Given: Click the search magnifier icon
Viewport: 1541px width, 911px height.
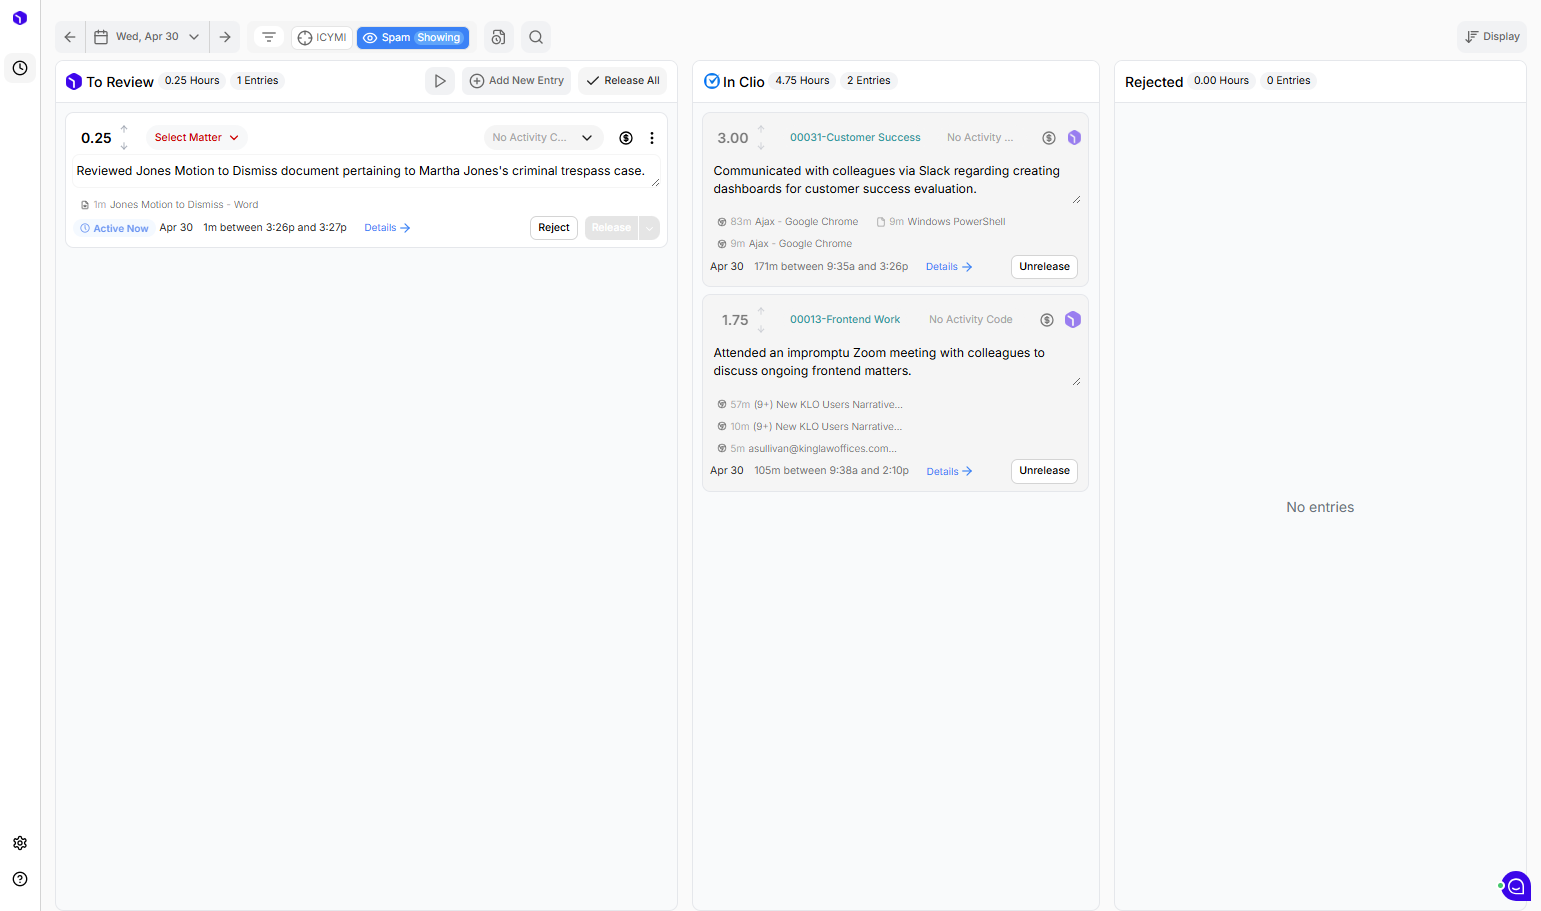Looking at the screenshot, I should pyautogui.click(x=536, y=37).
